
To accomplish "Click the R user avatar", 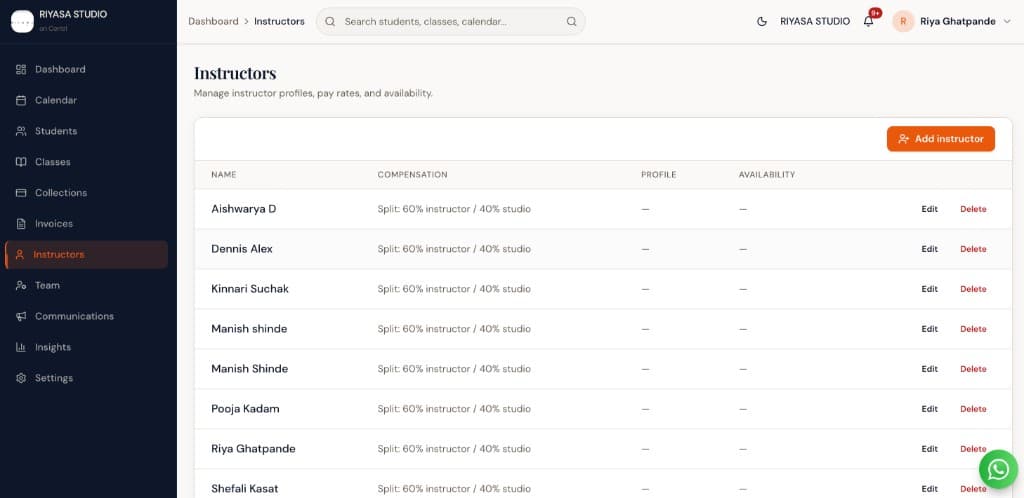I will coord(903,22).
